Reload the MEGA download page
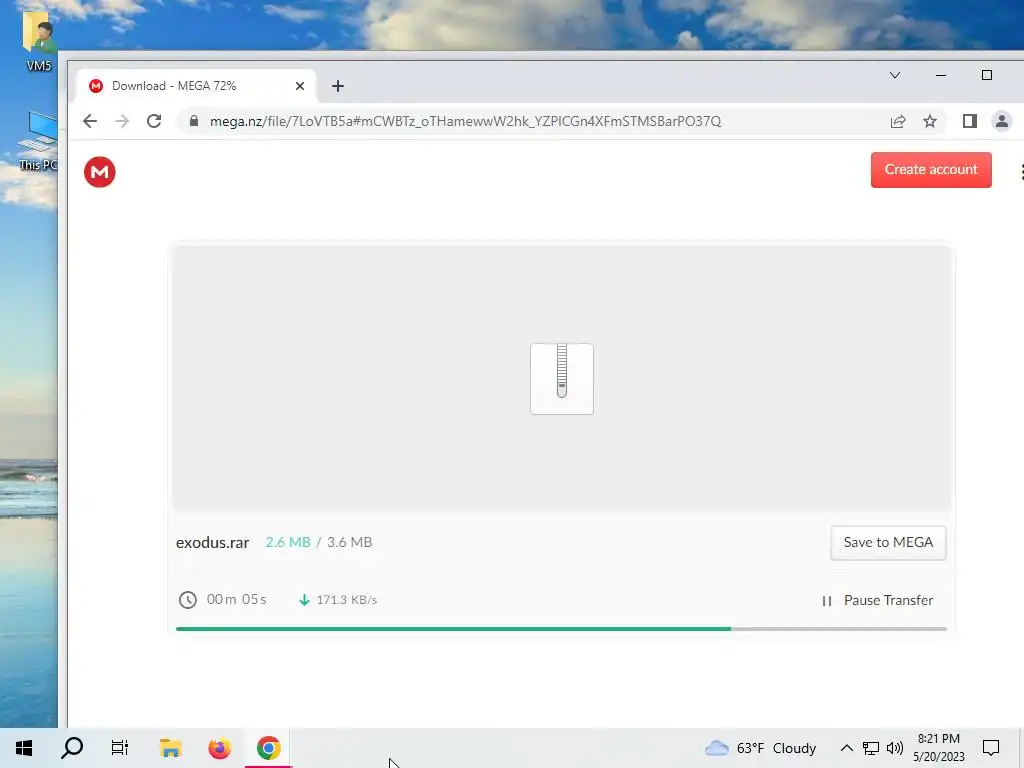The width and height of the screenshot is (1024, 768). 154,121
